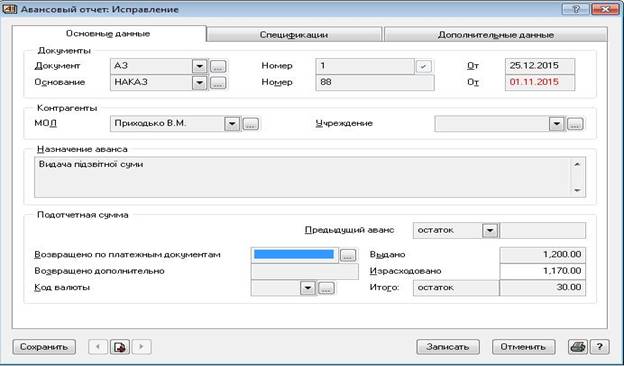
Task: Click the document Номер field with value 1
Action: (365, 66)
